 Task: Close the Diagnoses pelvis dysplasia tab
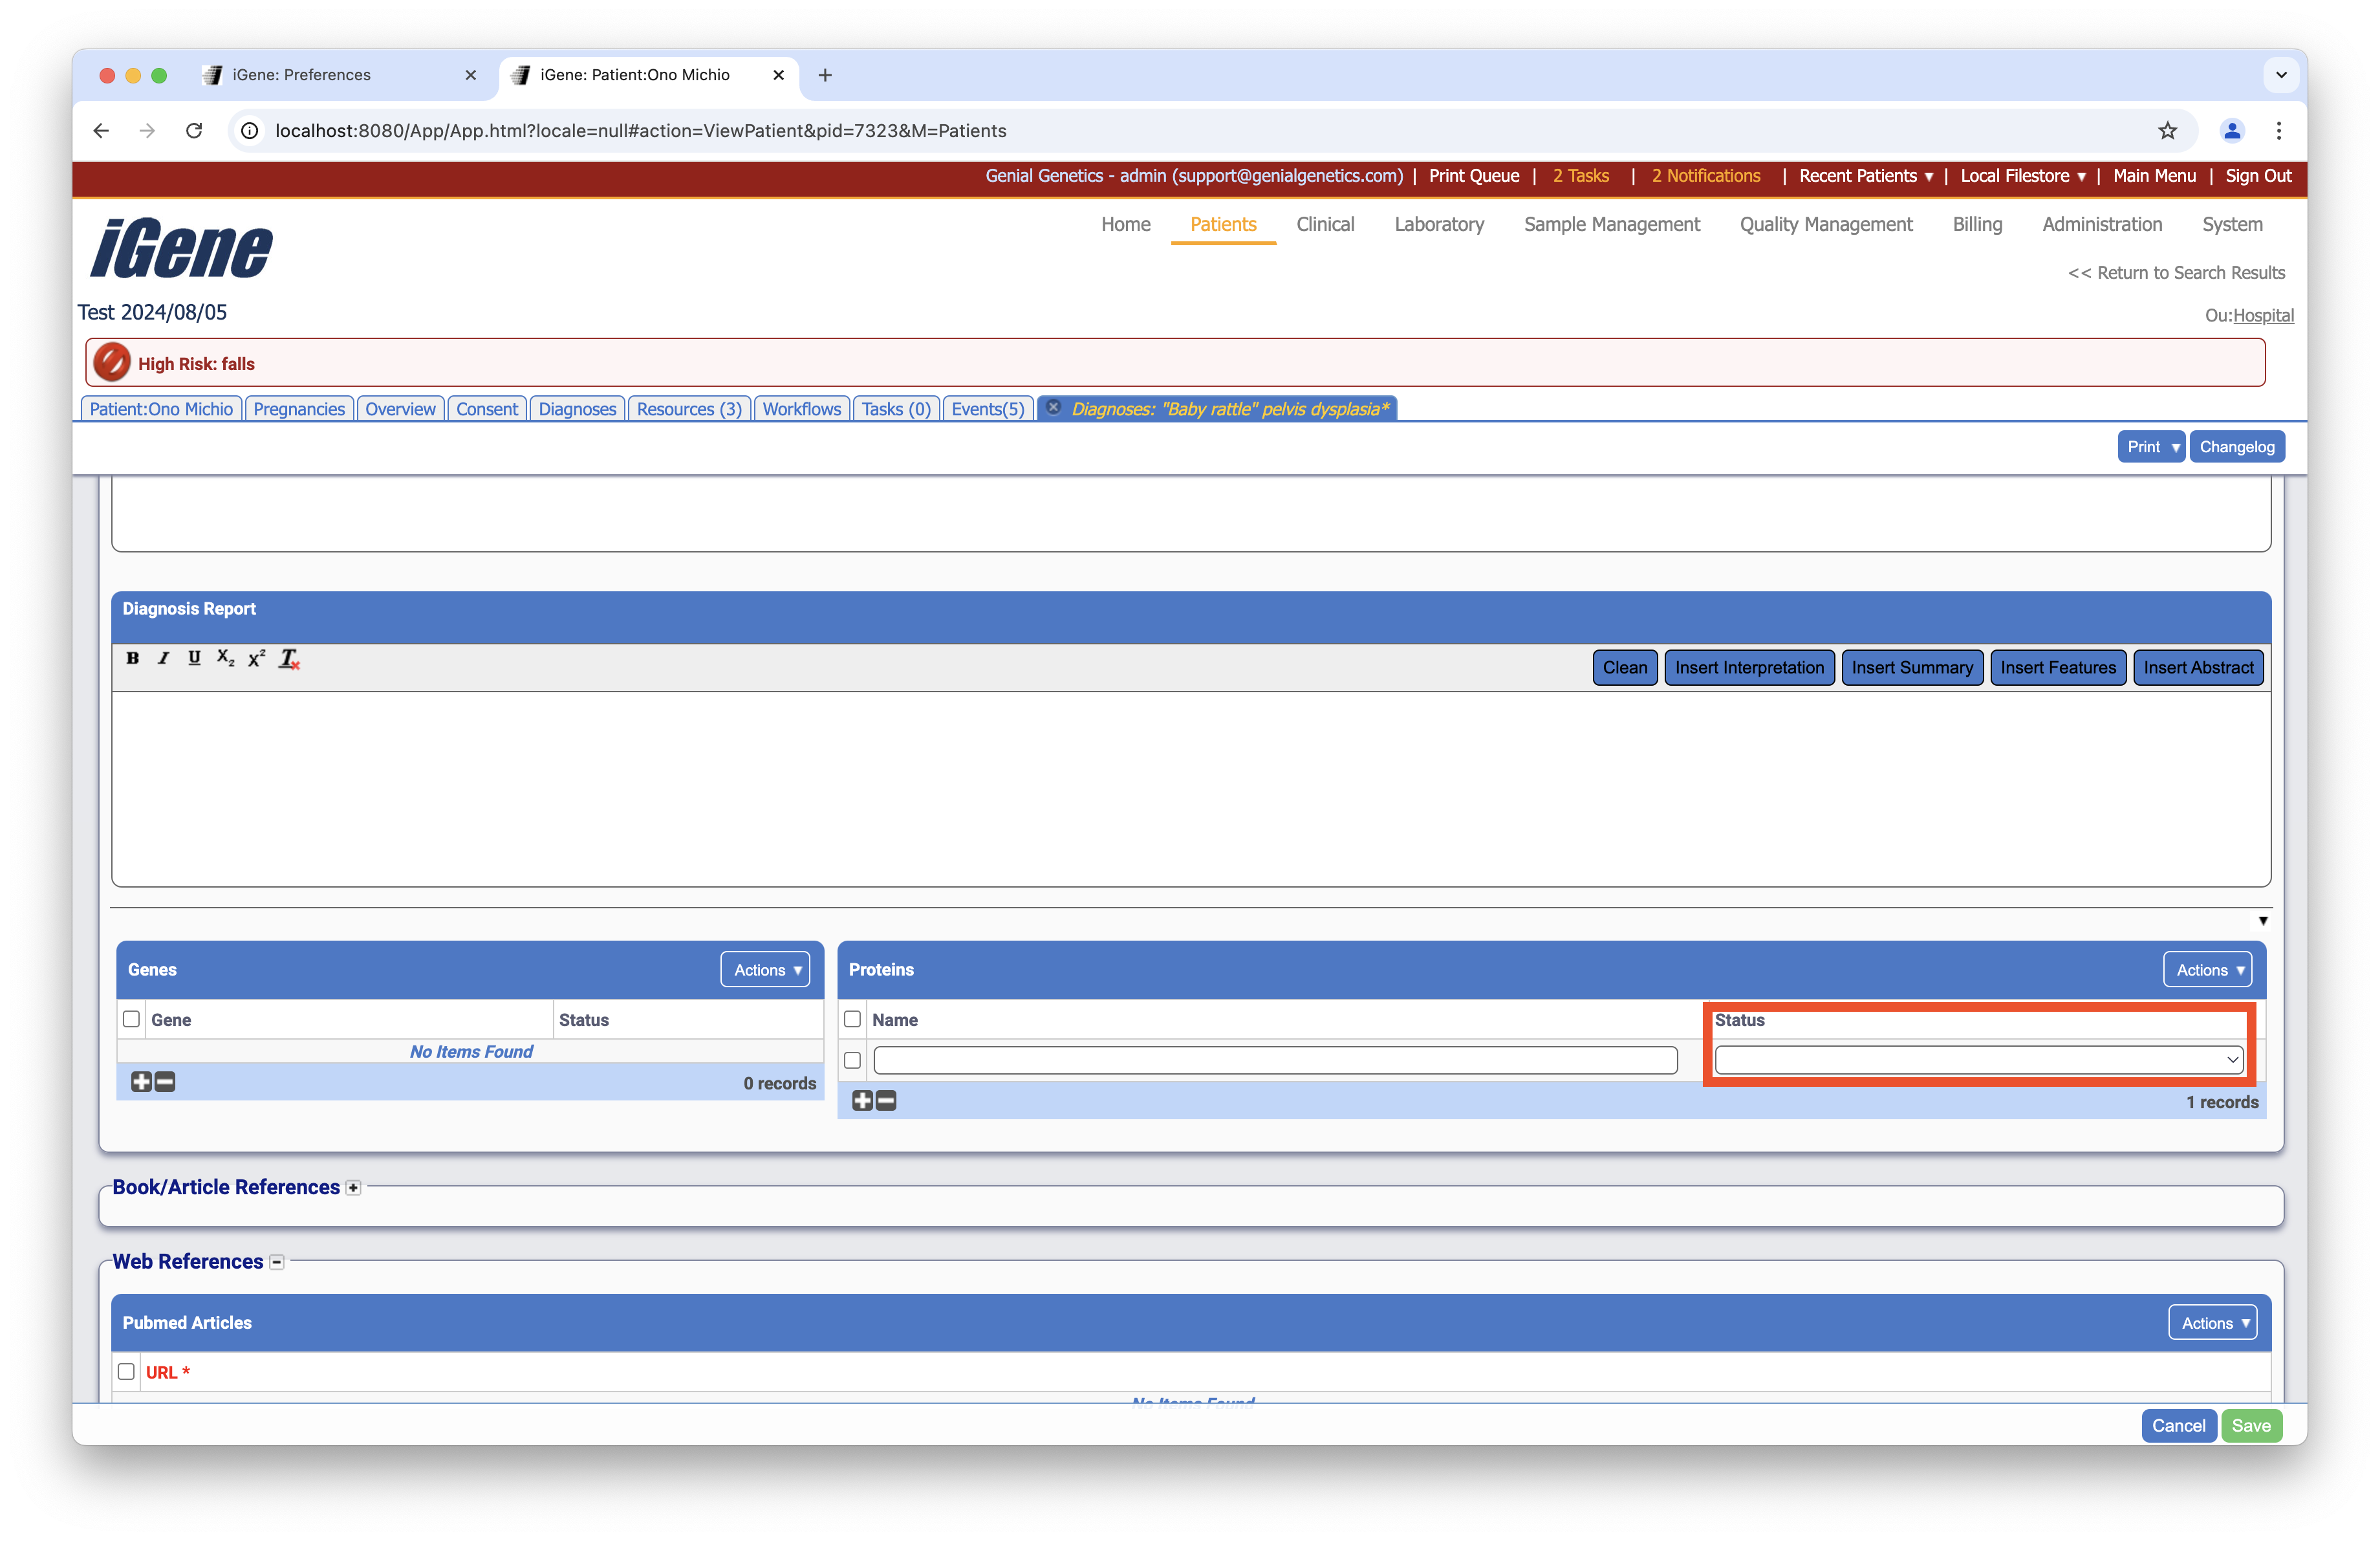tap(1053, 408)
